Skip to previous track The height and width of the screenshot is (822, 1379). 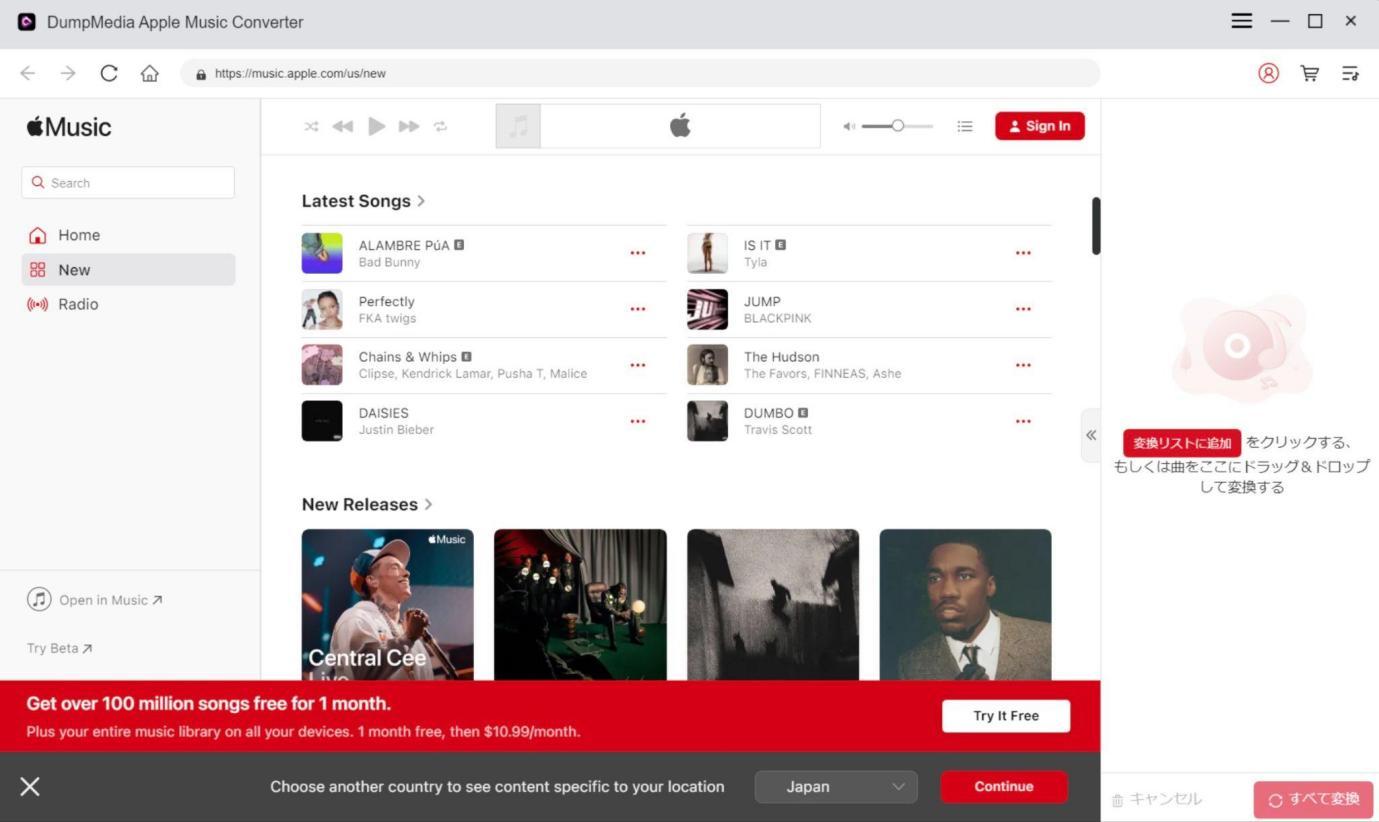(343, 126)
